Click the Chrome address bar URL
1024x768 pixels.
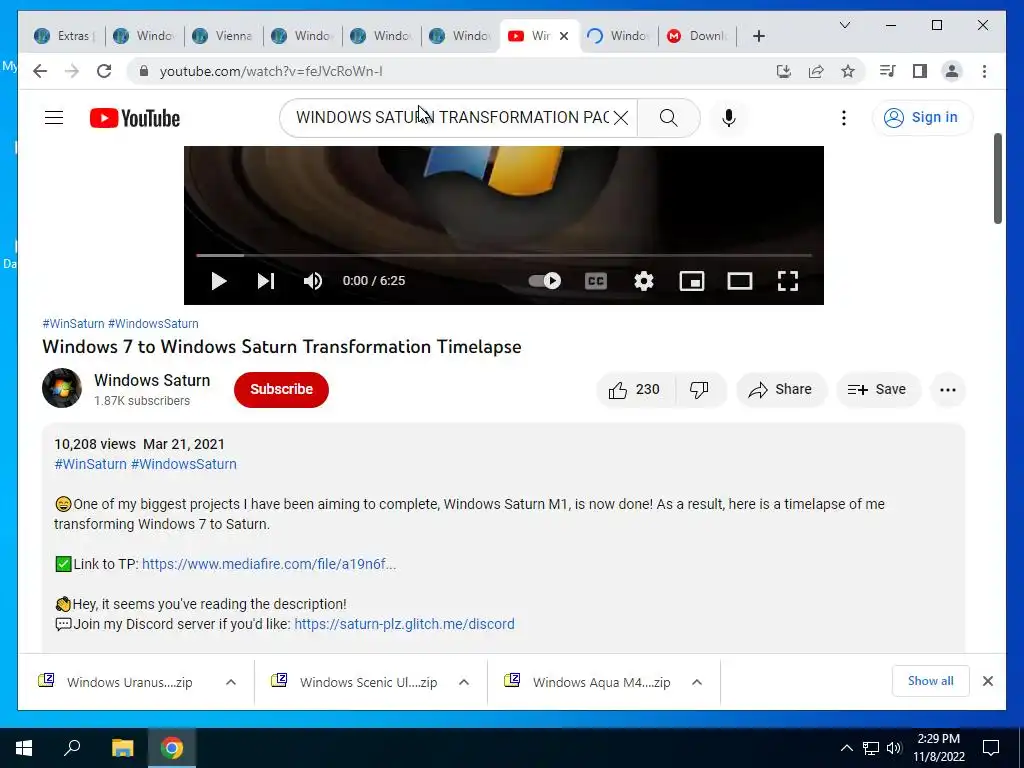(271, 71)
